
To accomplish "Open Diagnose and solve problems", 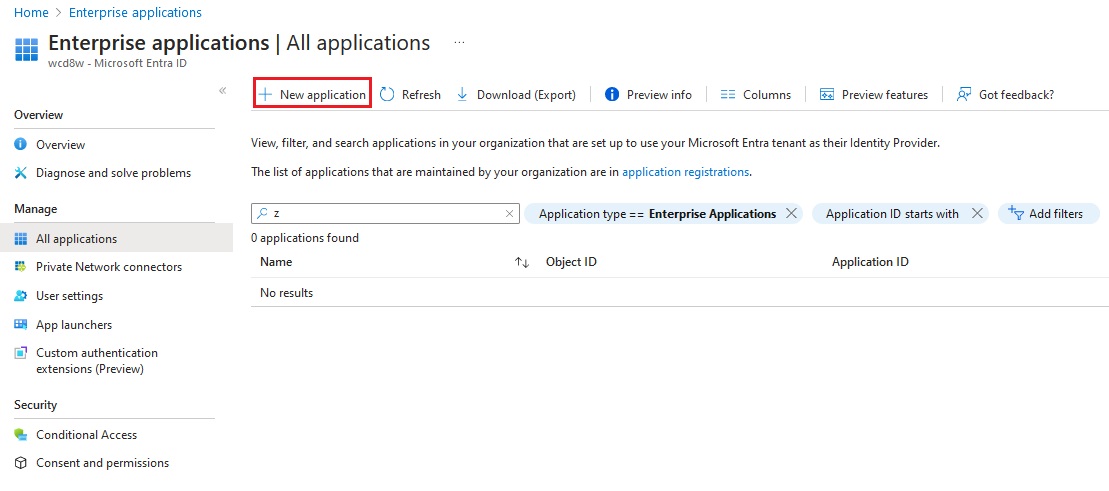I will [114, 173].
